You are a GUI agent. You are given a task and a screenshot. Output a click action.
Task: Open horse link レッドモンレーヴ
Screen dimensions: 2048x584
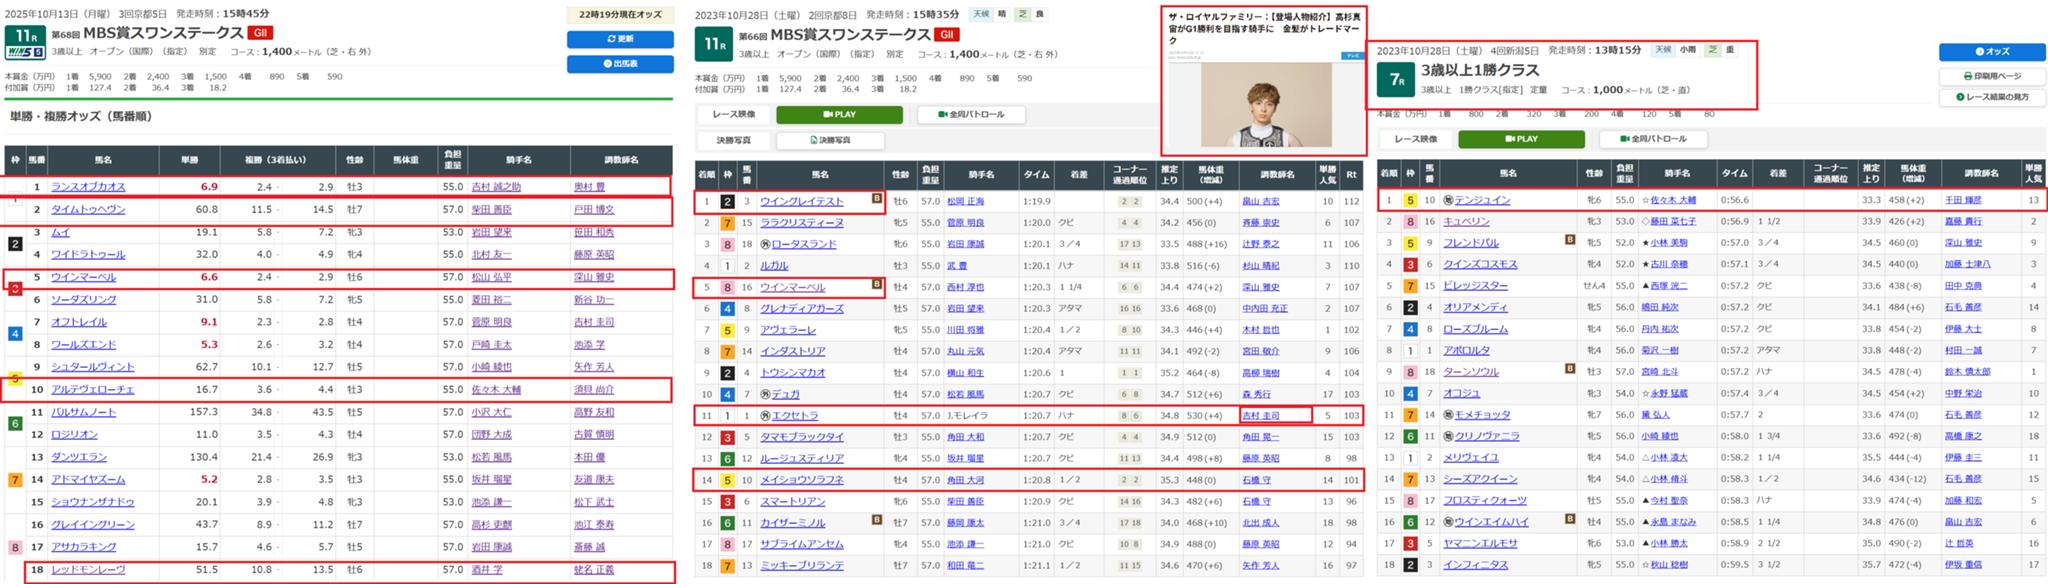(88, 570)
